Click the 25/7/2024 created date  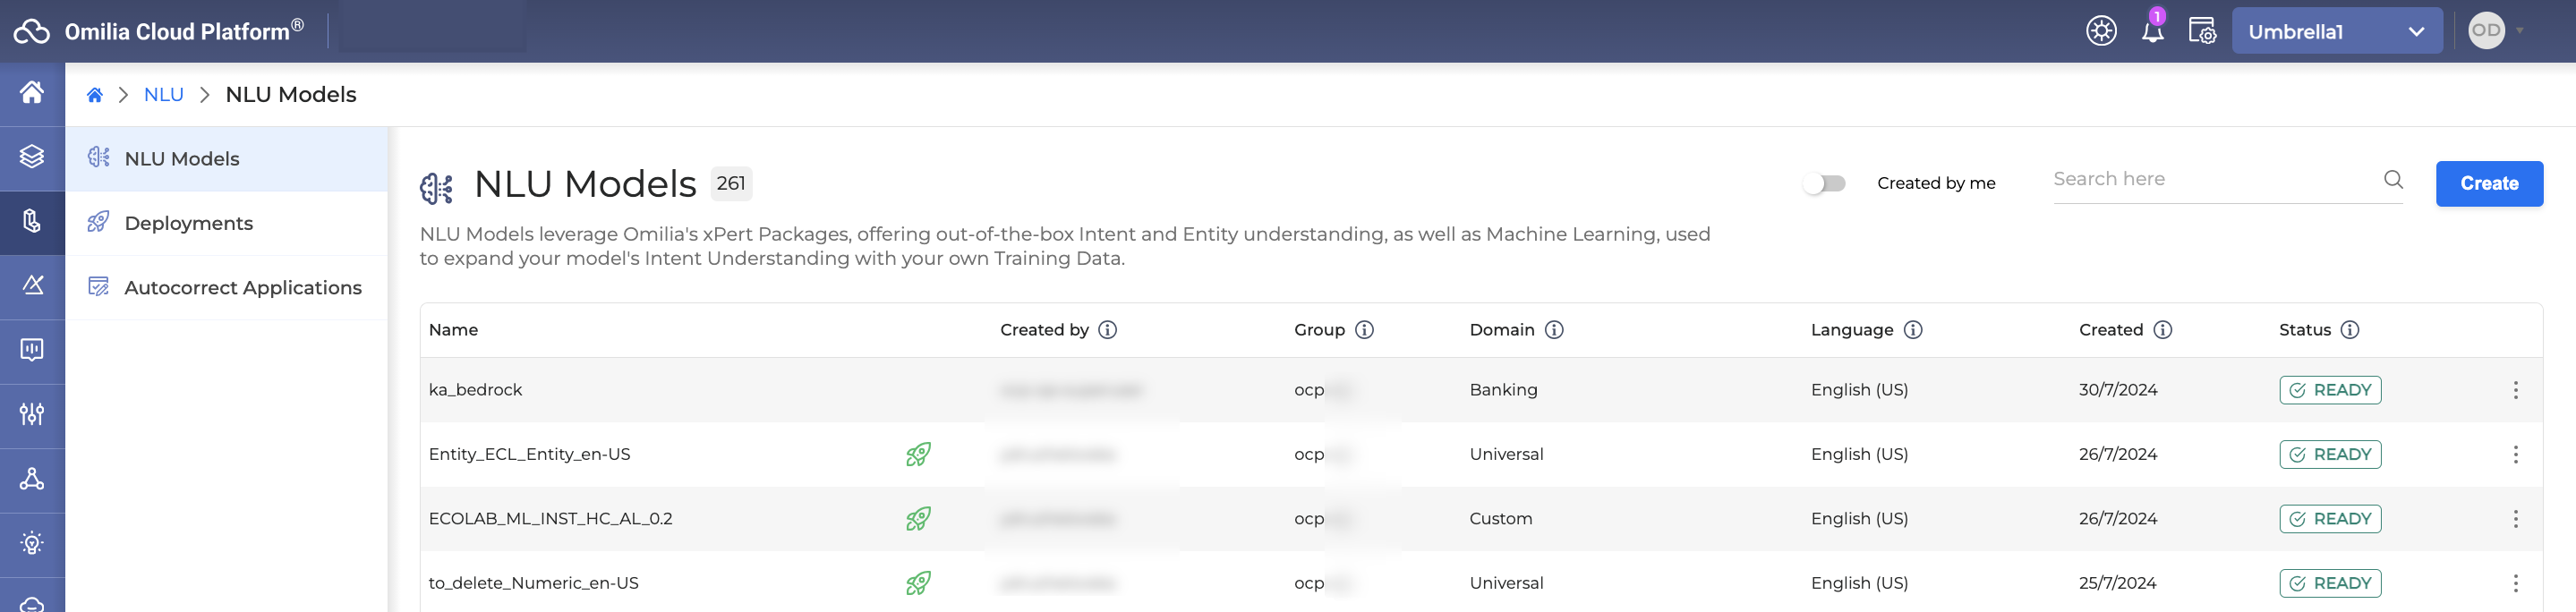(x=2118, y=584)
